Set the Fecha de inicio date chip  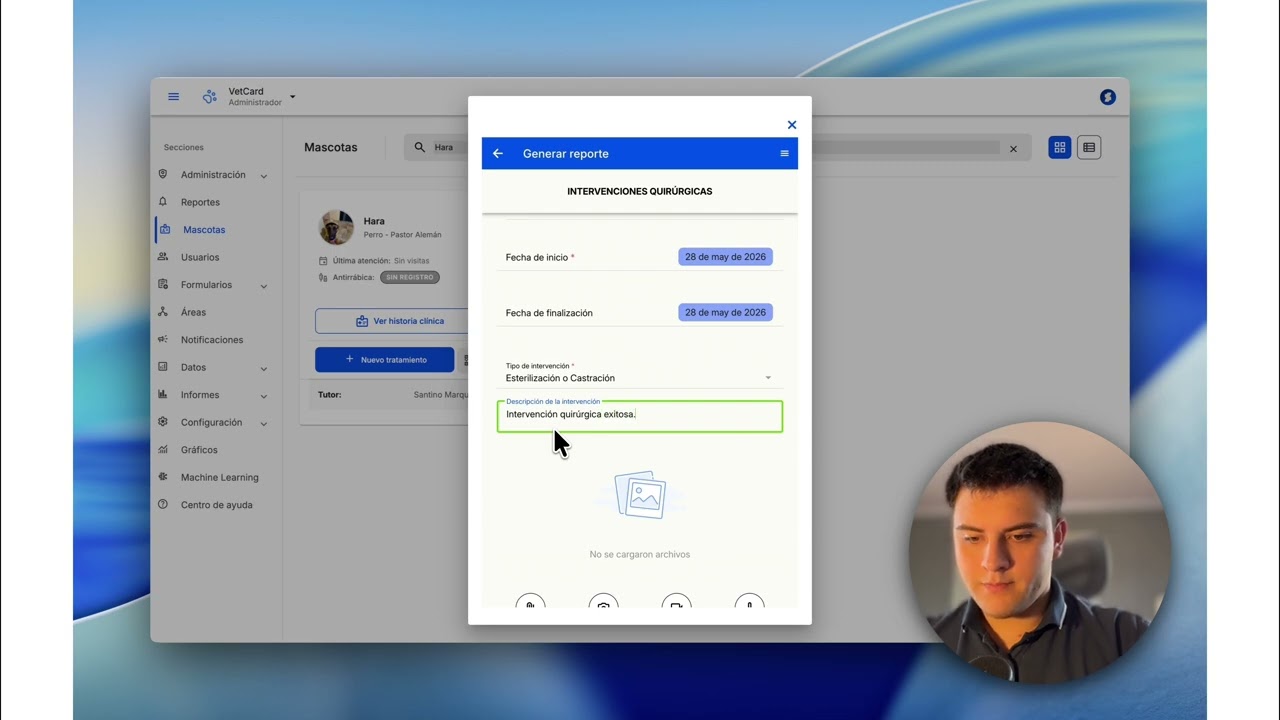pos(725,257)
